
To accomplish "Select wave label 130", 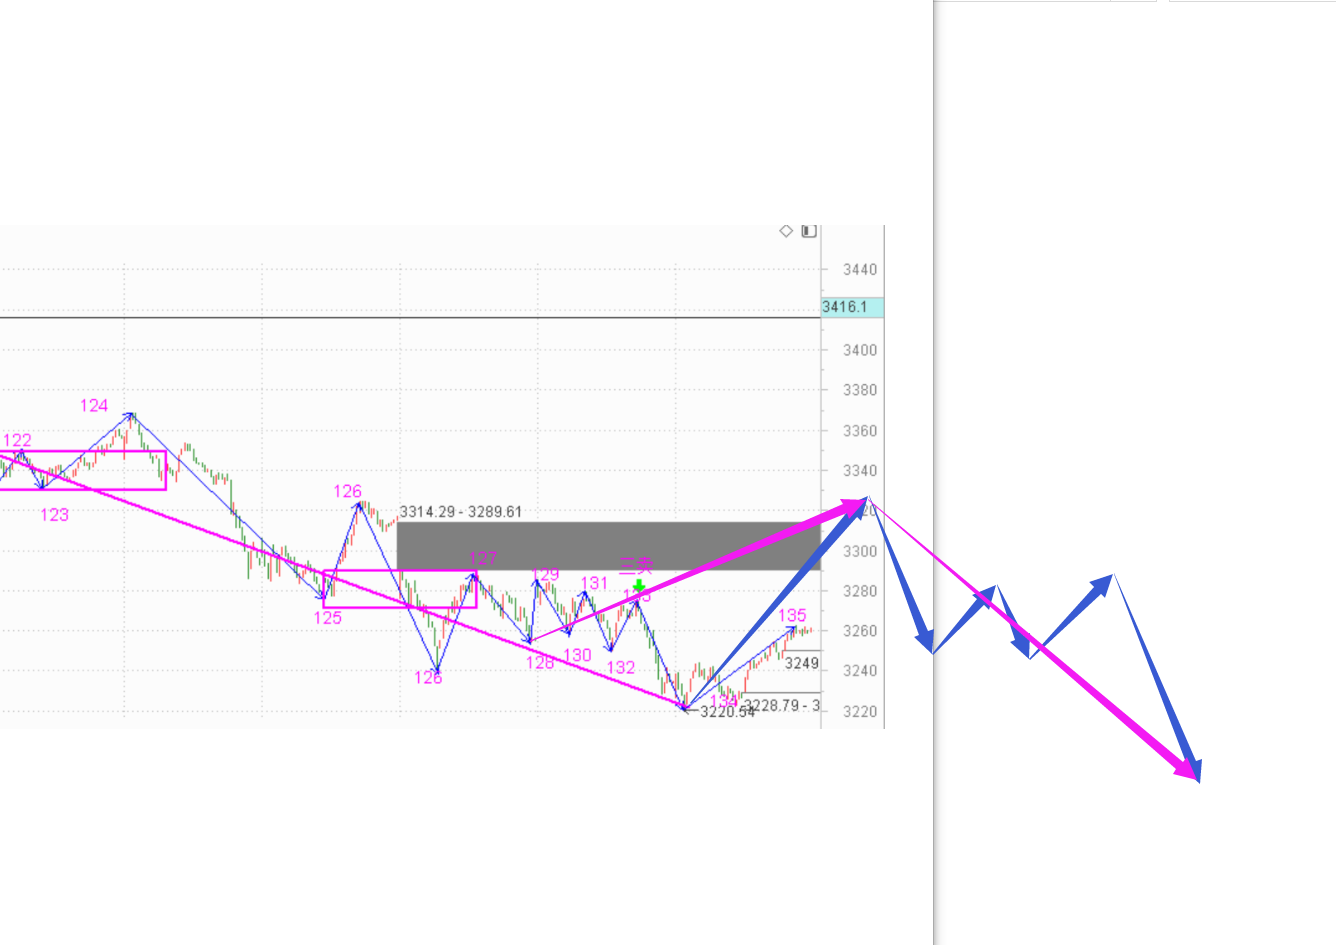I will pos(577,655).
